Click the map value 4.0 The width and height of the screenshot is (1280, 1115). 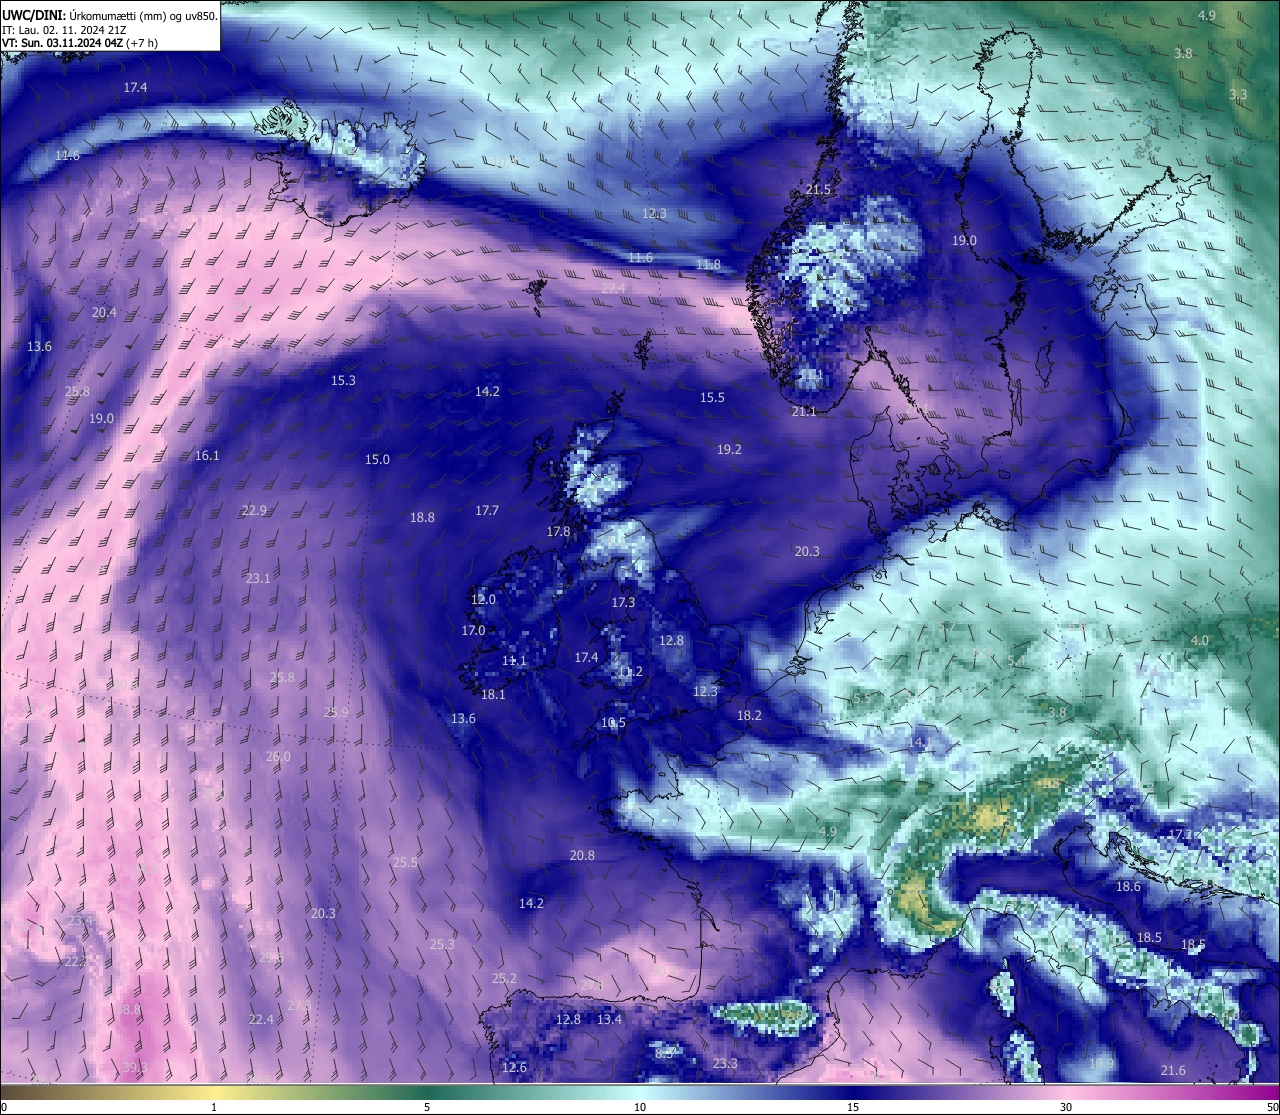(x=1200, y=640)
